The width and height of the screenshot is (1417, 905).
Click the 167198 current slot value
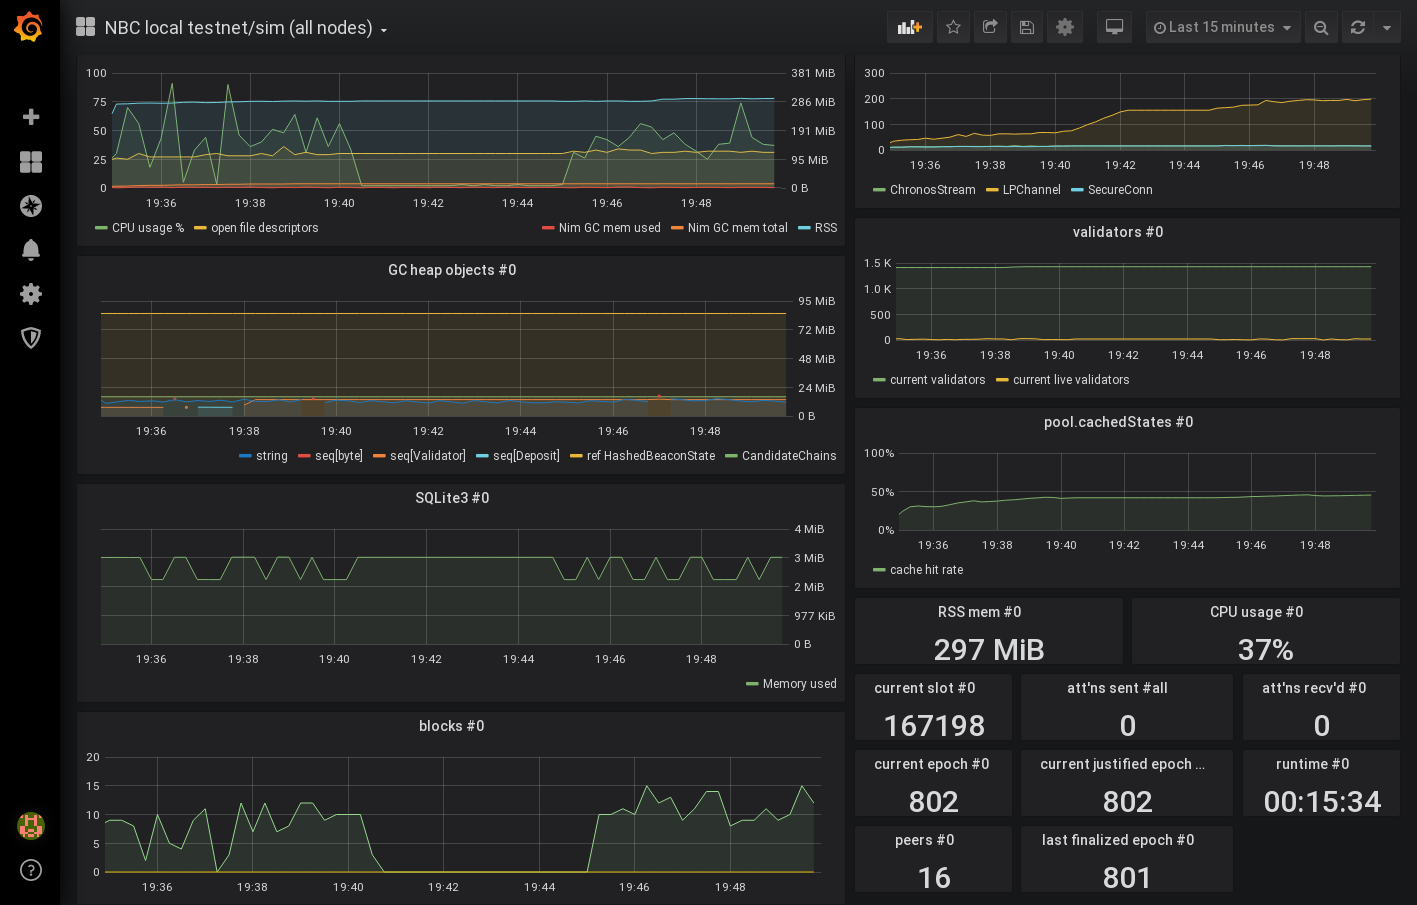pyautogui.click(x=934, y=726)
